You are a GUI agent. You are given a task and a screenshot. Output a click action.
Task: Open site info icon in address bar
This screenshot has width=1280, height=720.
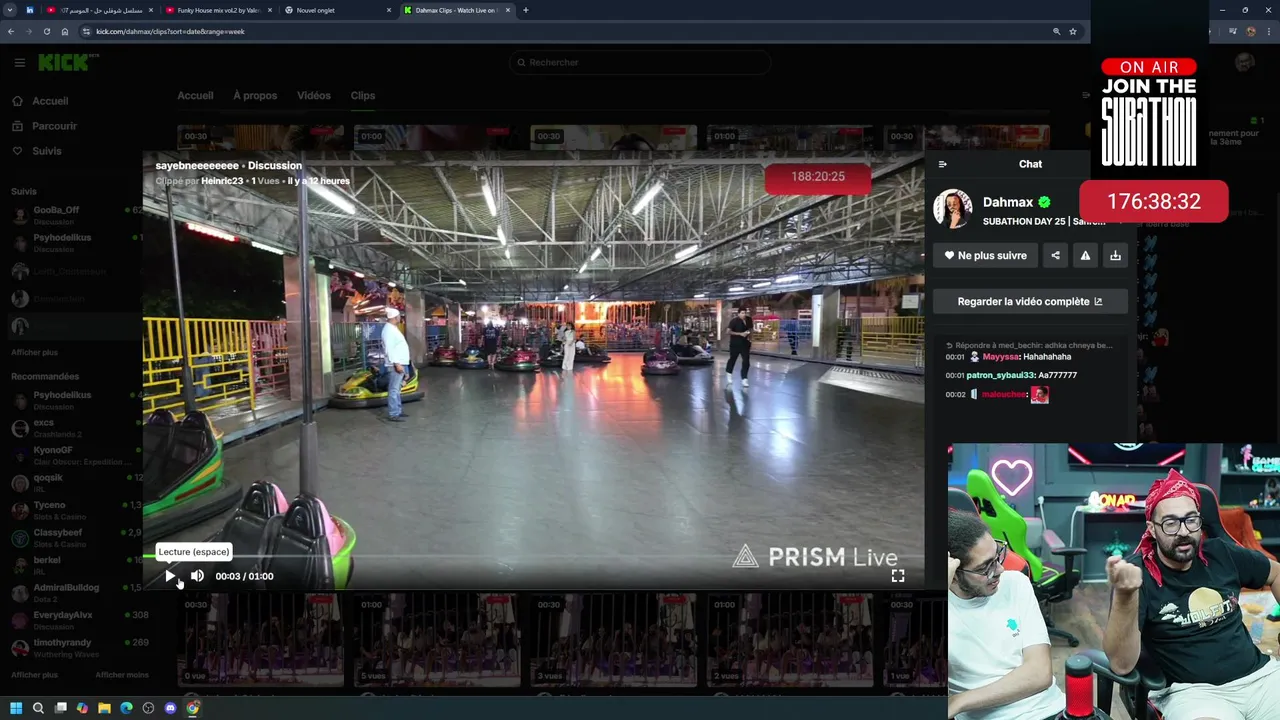pyautogui.click(x=86, y=31)
